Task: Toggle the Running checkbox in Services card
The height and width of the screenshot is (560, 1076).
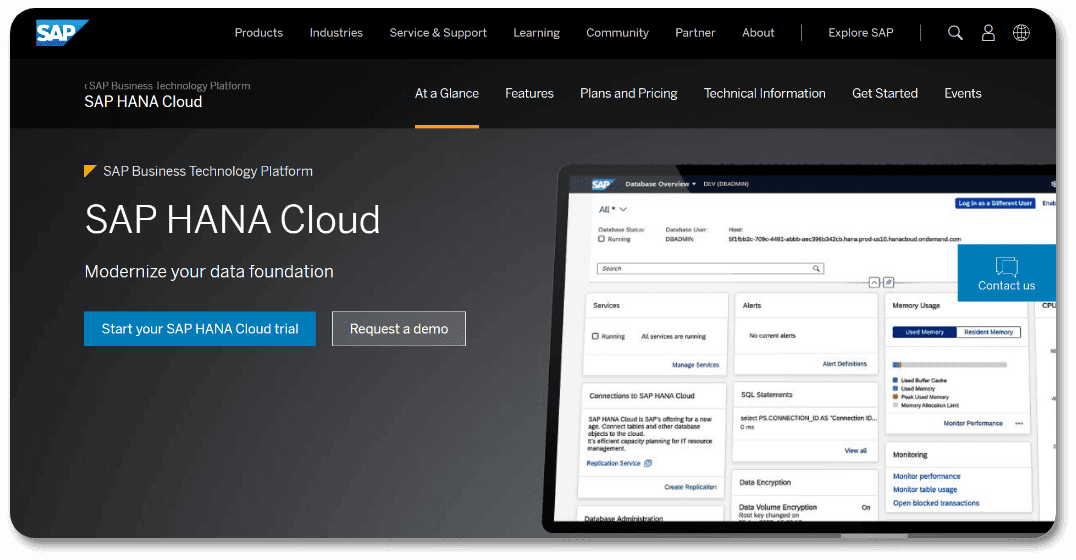Action: (x=595, y=336)
